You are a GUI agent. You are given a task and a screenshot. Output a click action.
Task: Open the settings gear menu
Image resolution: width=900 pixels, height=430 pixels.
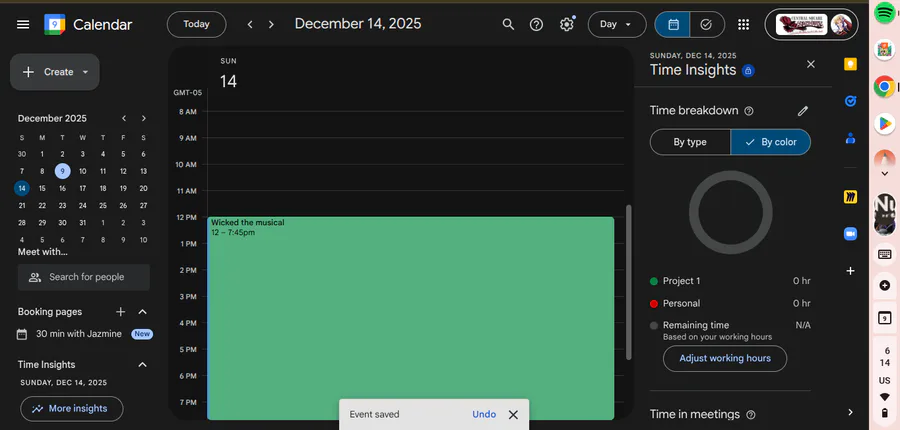click(567, 24)
